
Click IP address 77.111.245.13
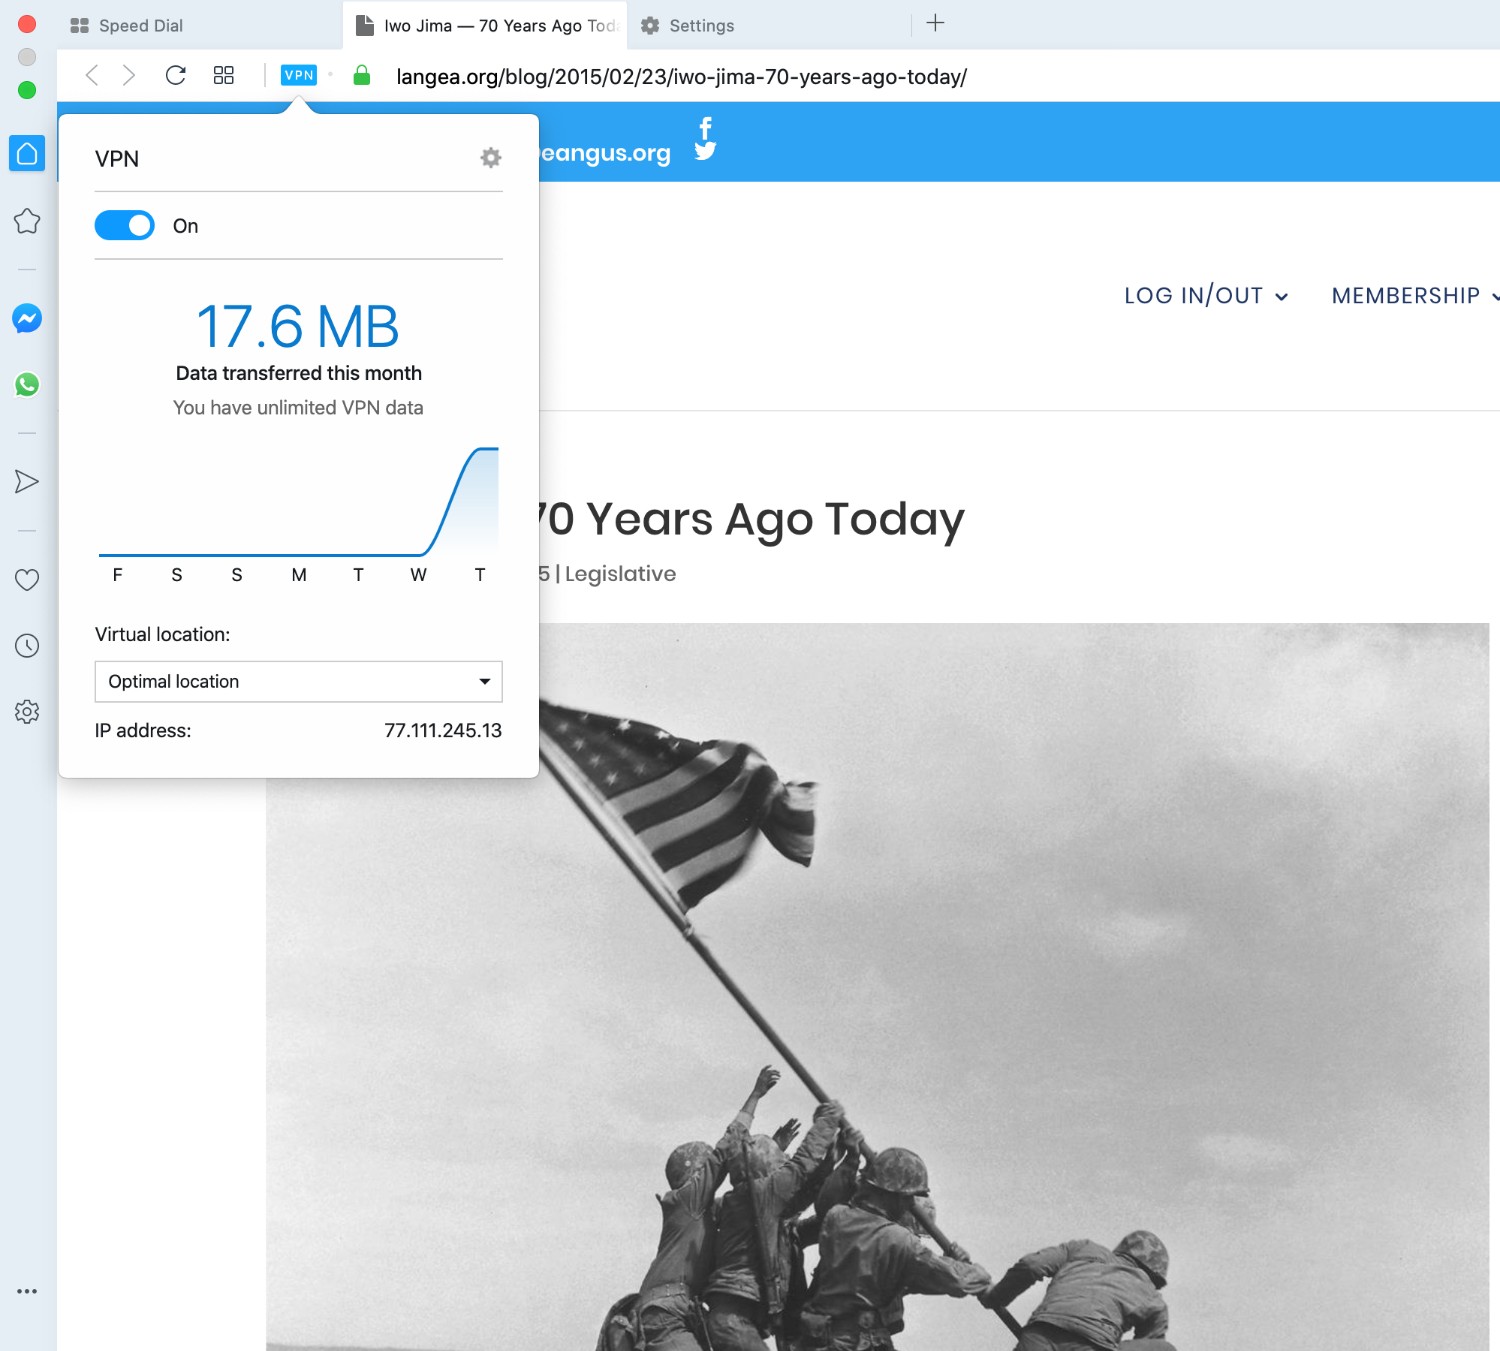[x=443, y=731]
